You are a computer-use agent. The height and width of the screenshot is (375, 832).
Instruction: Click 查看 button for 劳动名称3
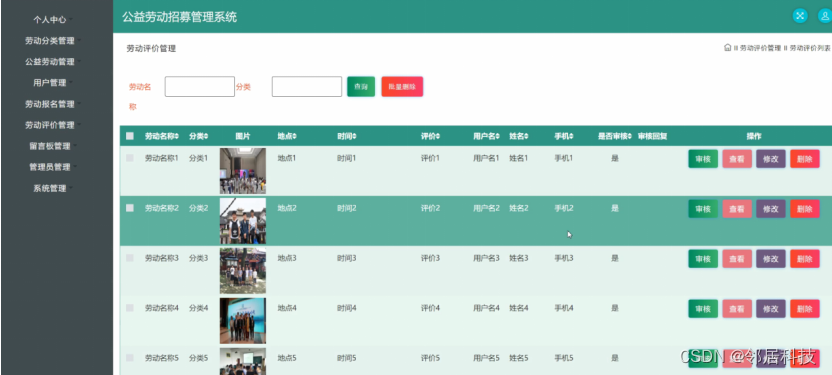pos(737,259)
